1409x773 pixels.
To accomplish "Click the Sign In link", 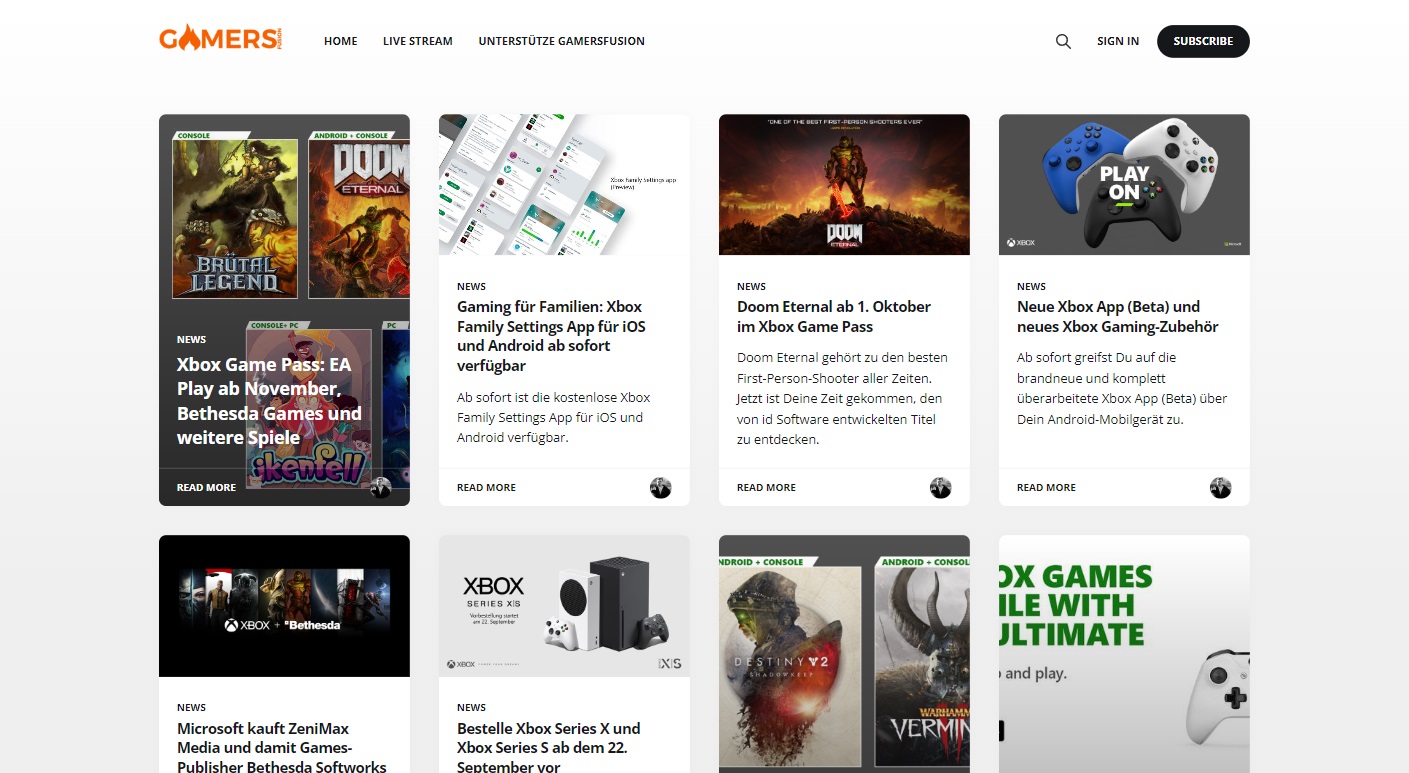I will pos(1117,42).
